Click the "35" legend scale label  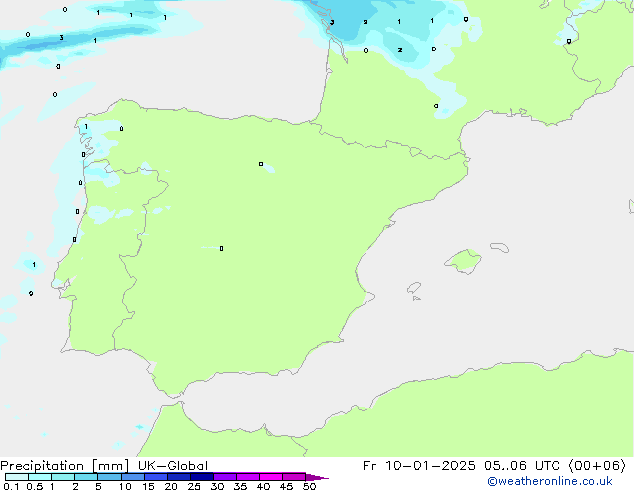[x=240, y=486]
